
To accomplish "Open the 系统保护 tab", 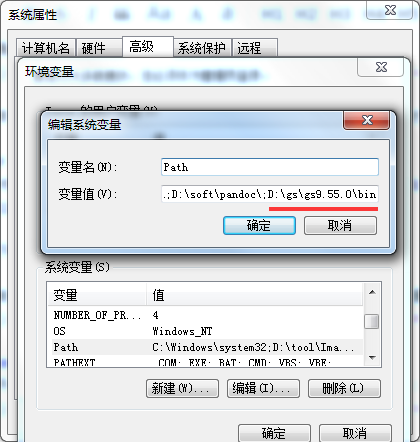I will pos(202,48).
